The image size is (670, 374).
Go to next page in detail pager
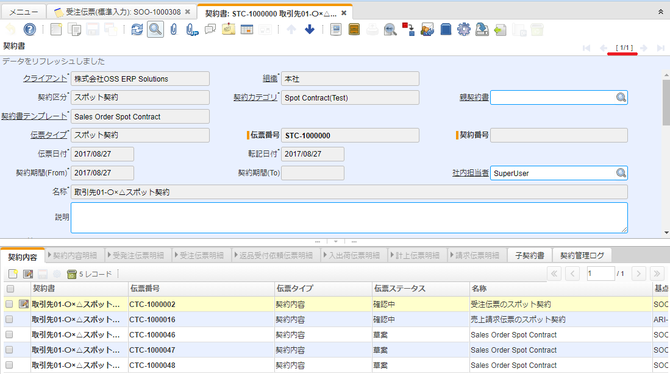(x=639, y=274)
